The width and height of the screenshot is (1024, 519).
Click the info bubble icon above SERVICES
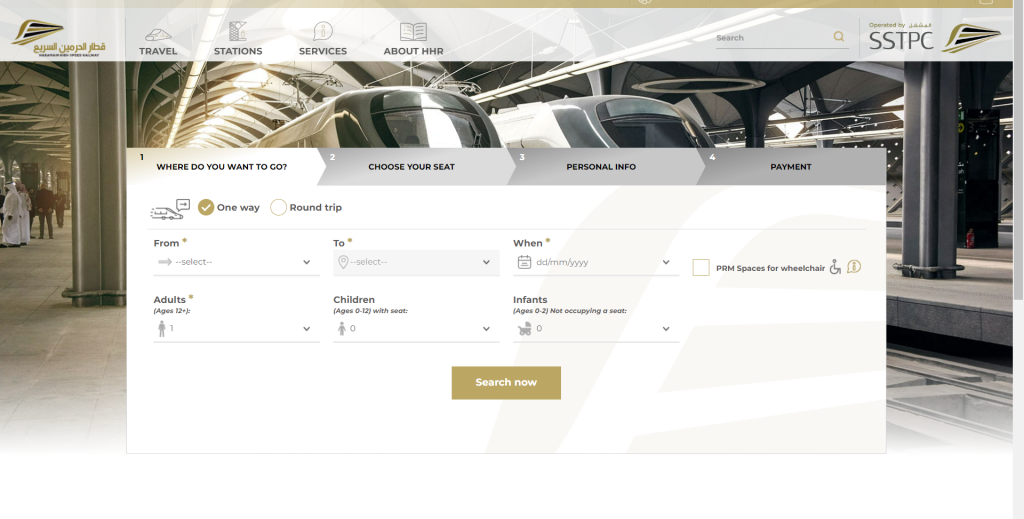click(323, 31)
